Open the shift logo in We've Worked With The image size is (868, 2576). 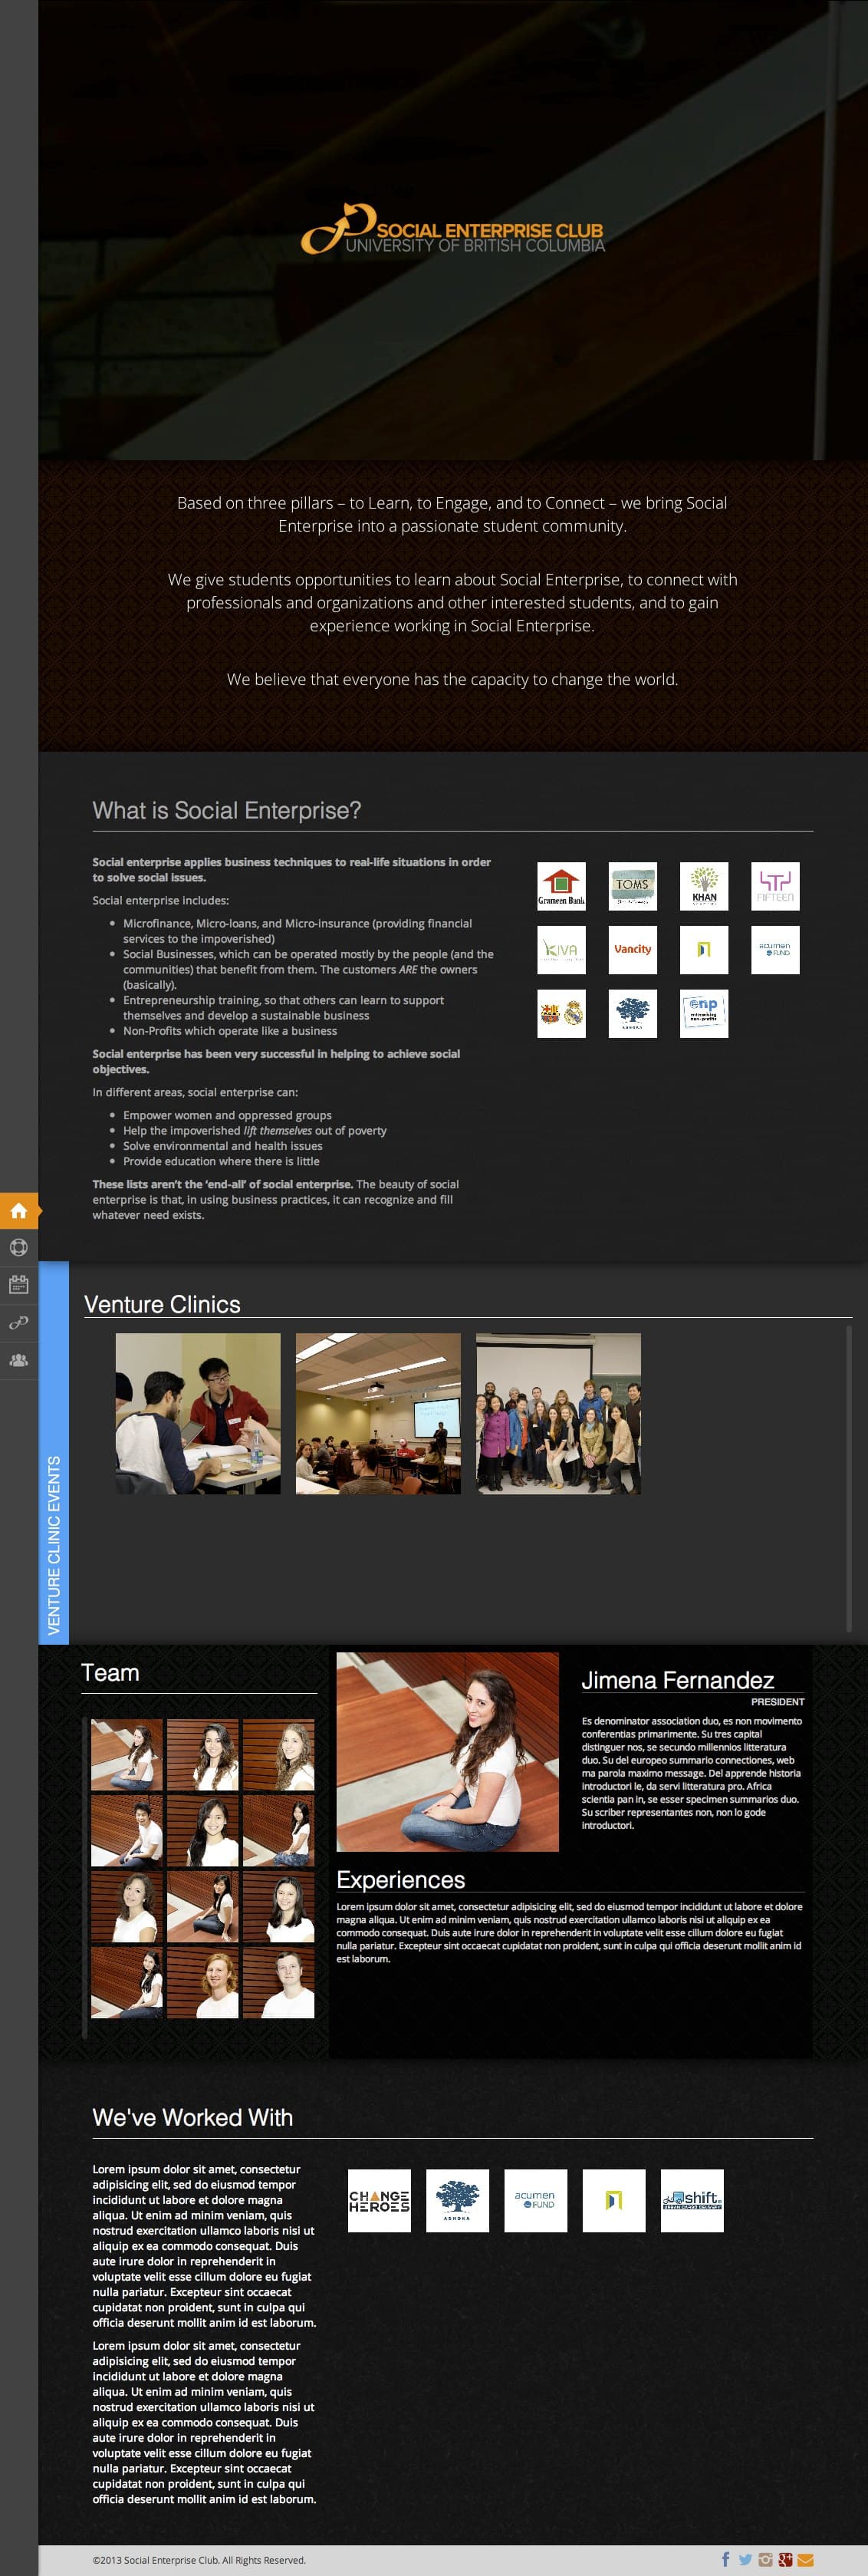[x=692, y=2200]
